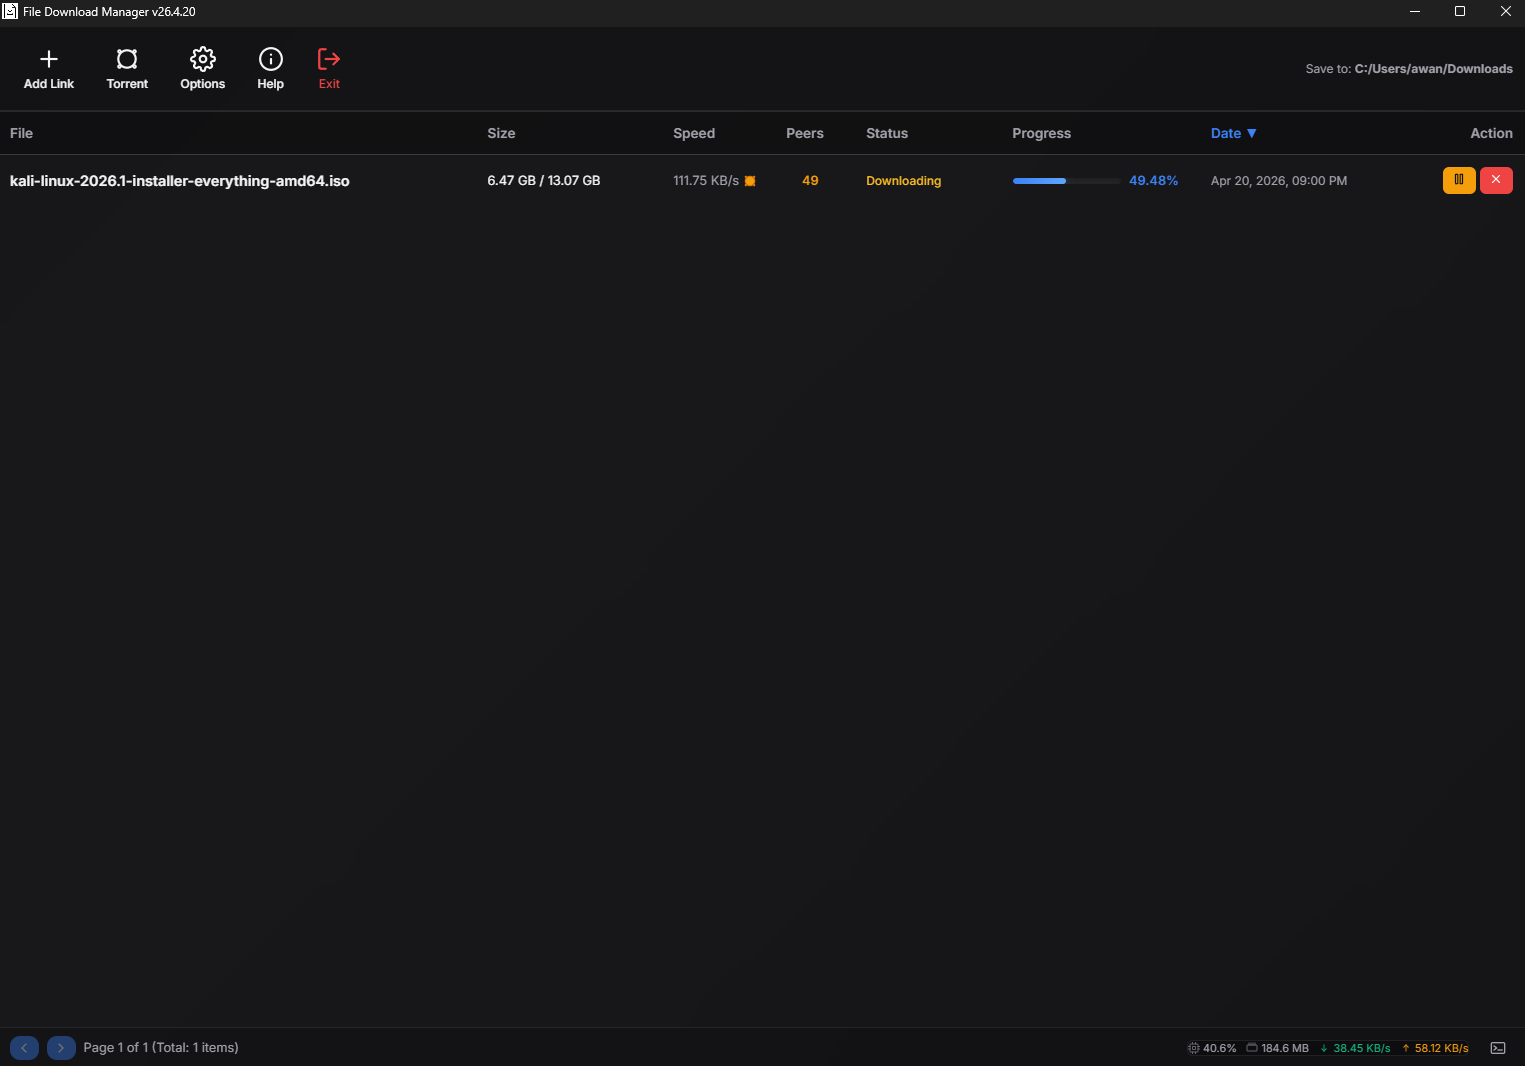
Task: Sort downloads by Size column
Action: click(501, 133)
